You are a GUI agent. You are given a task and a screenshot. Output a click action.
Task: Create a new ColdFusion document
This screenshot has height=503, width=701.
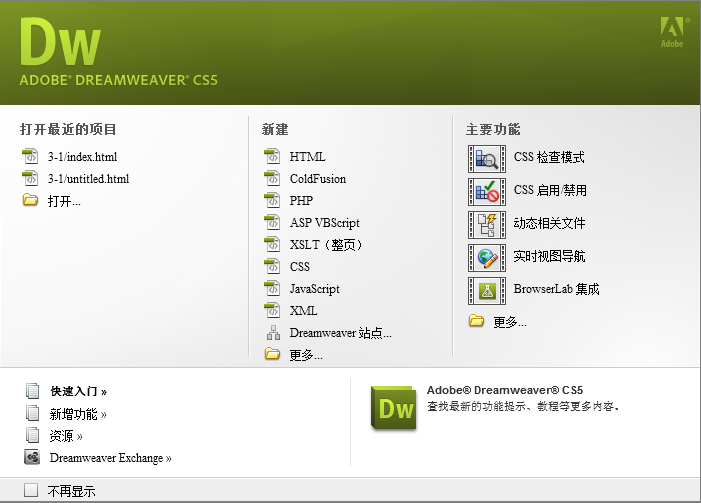coord(317,179)
